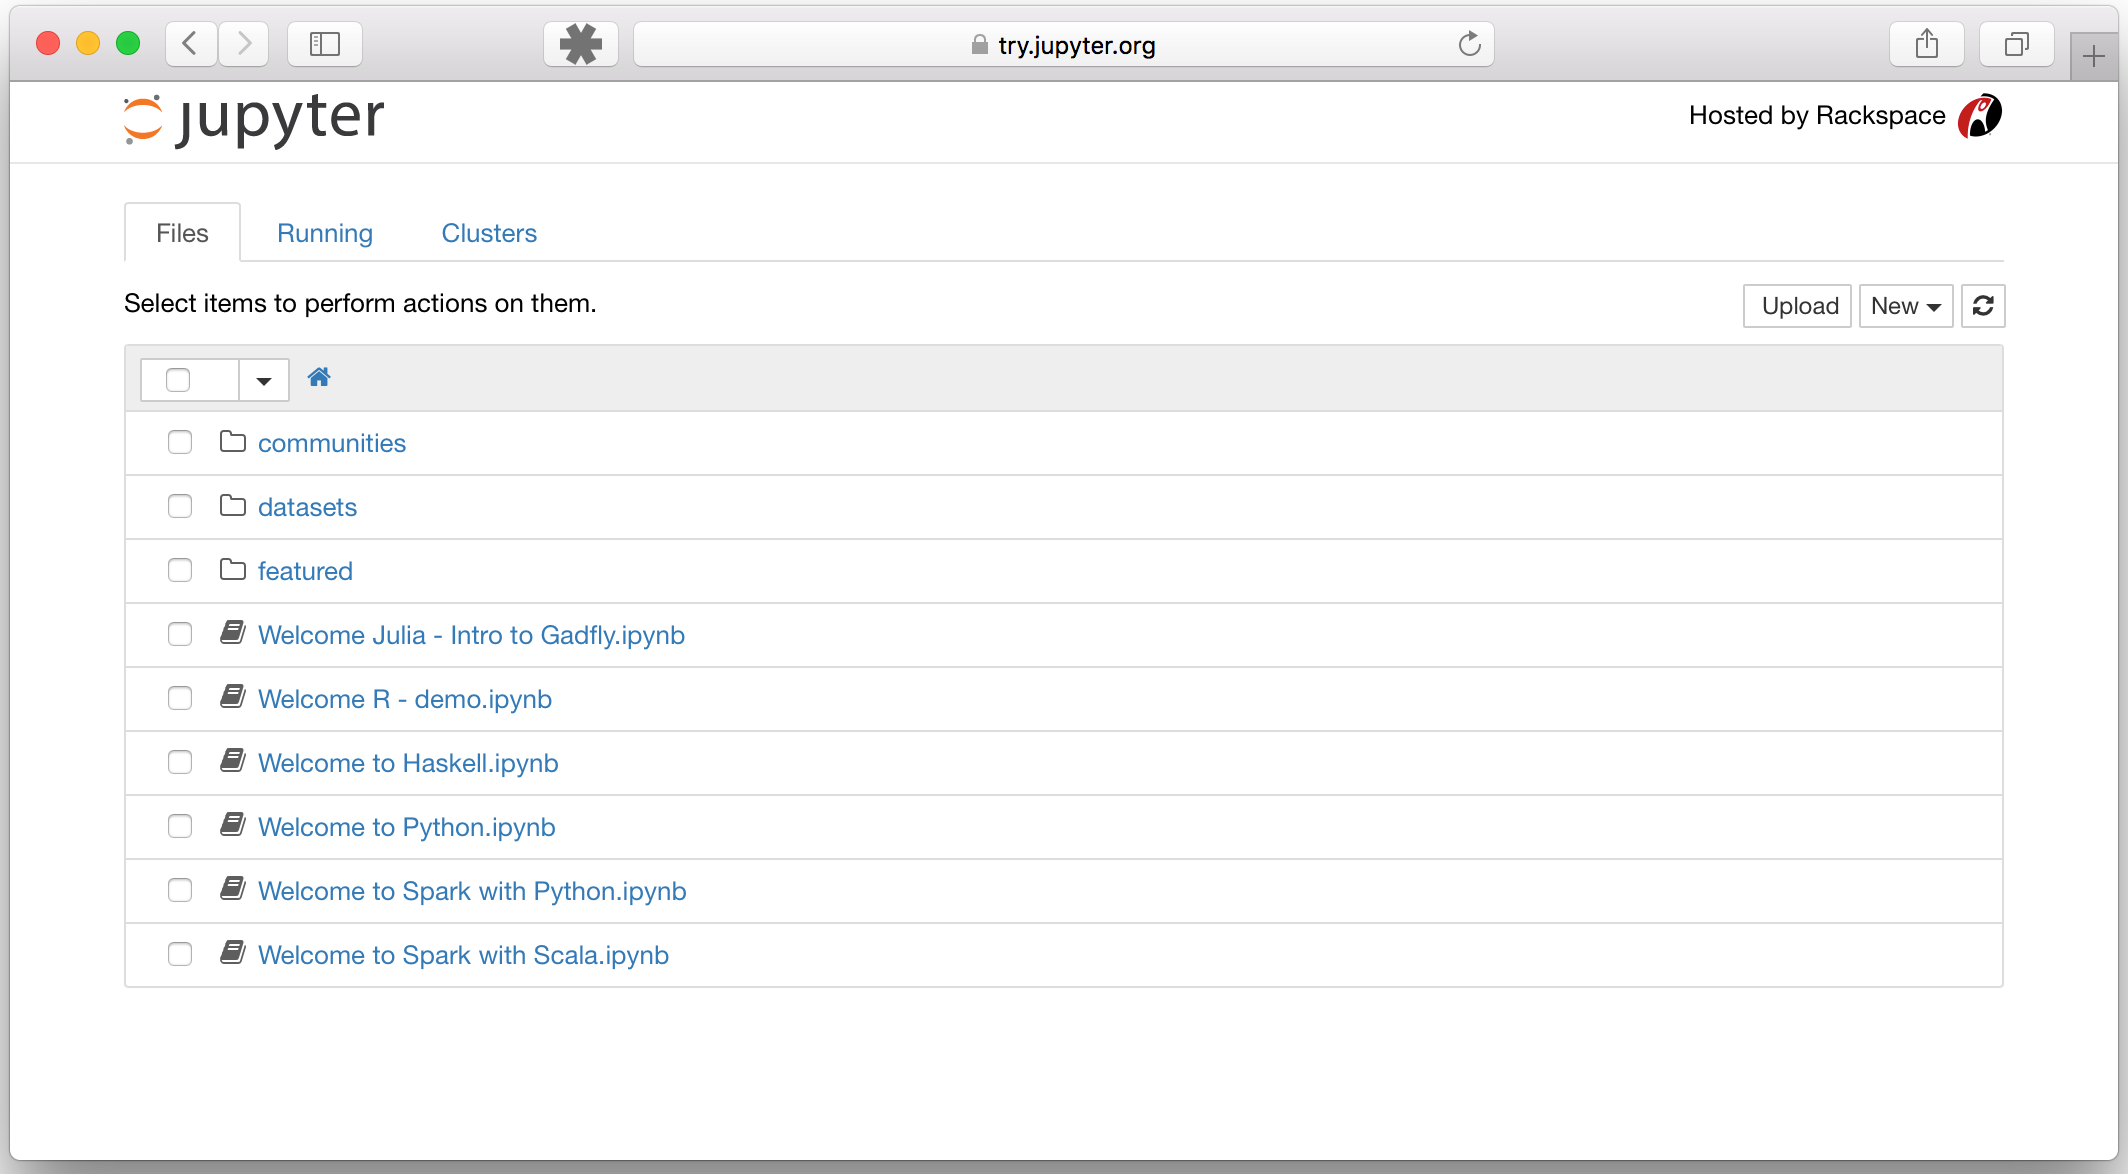Expand the selection type dropdown arrow
2128x1174 pixels.
(x=264, y=380)
